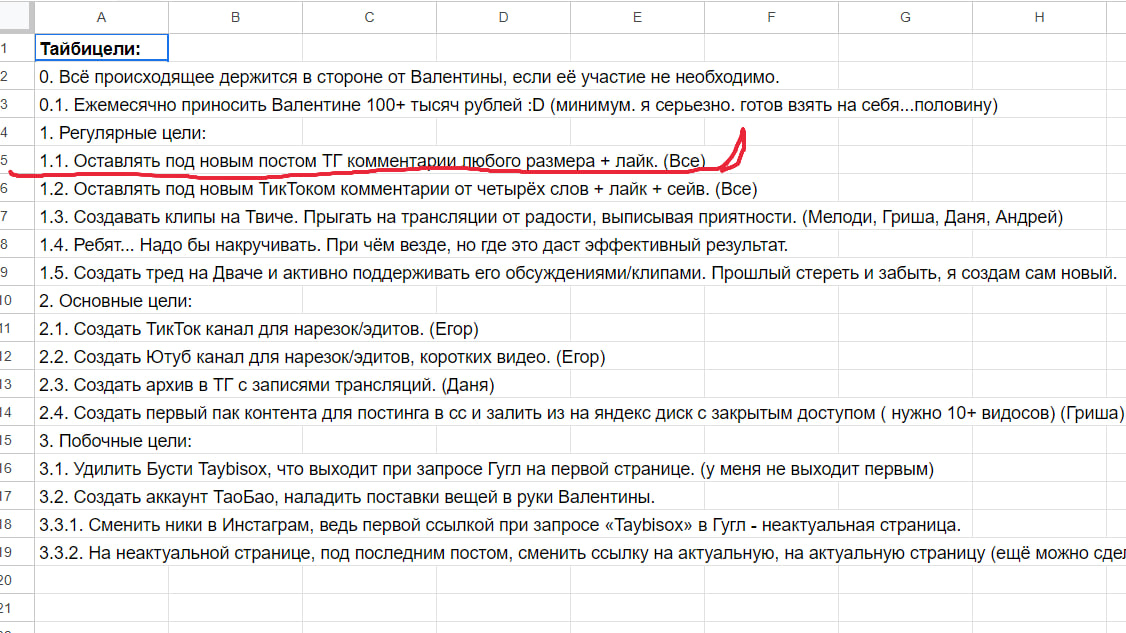Click row '3.3.1. Сменить ники в Инстаграм'

point(500,525)
